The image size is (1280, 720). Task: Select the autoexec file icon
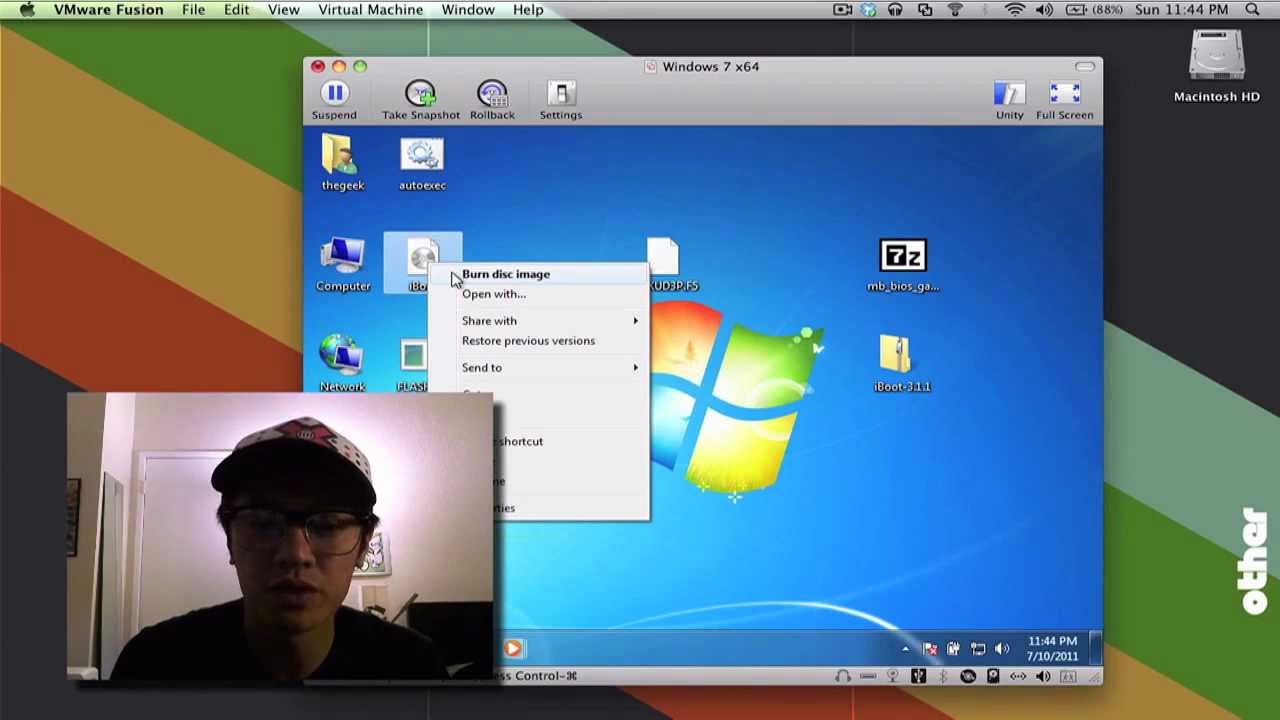[x=422, y=164]
